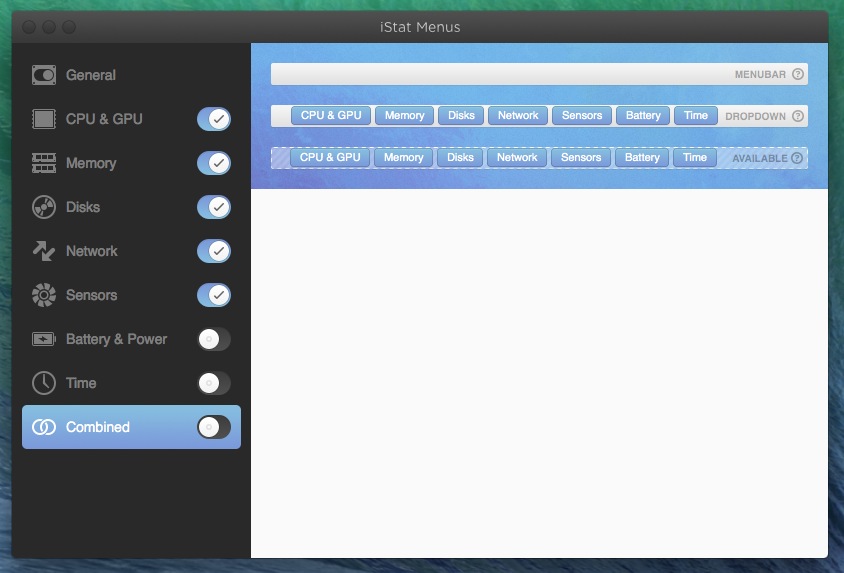
Task: Click Network pill in DROPDOWN row
Action: [x=518, y=116]
